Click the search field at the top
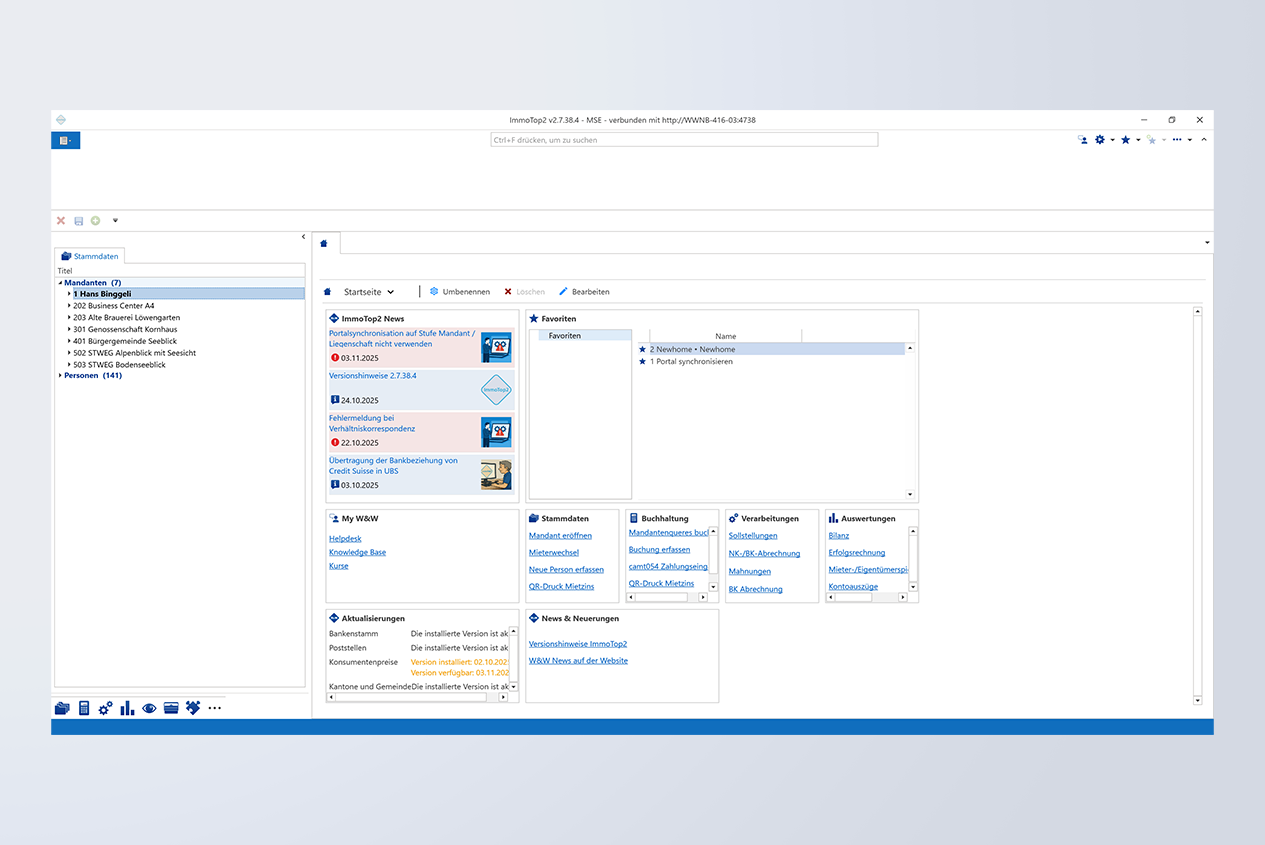The height and width of the screenshot is (845, 1265). [x=684, y=140]
